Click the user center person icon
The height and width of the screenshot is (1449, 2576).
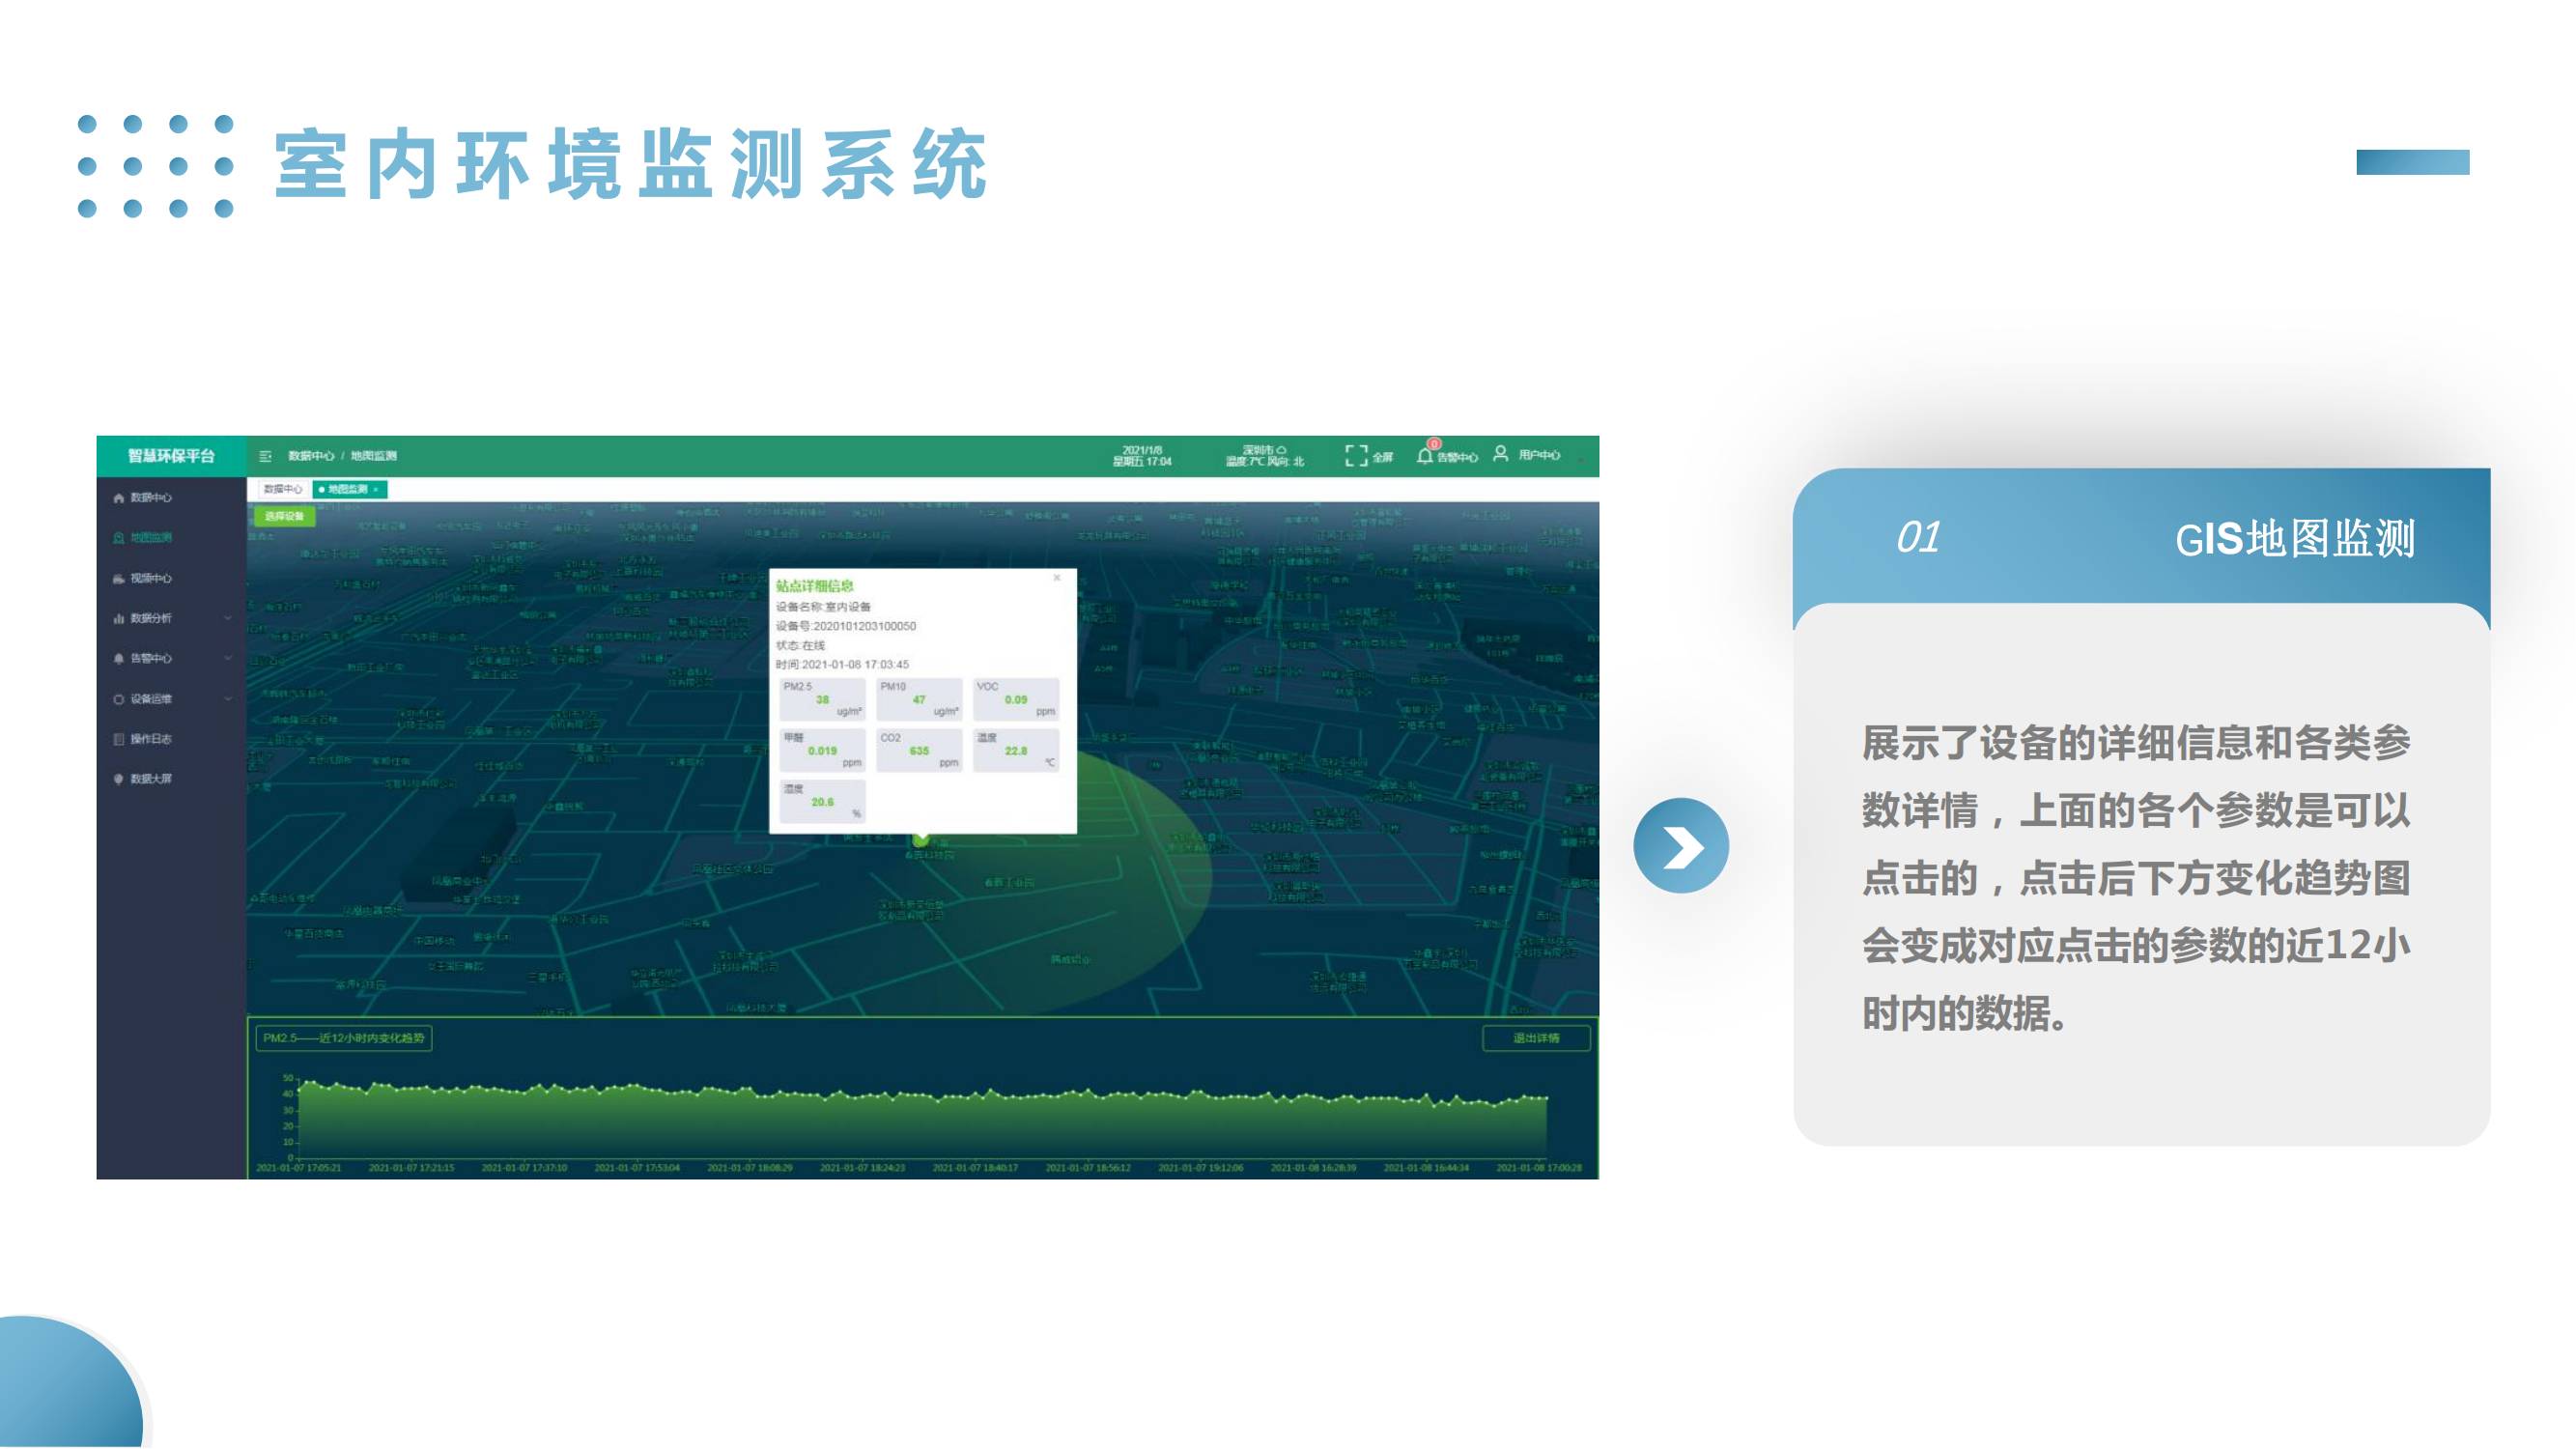click(1500, 454)
